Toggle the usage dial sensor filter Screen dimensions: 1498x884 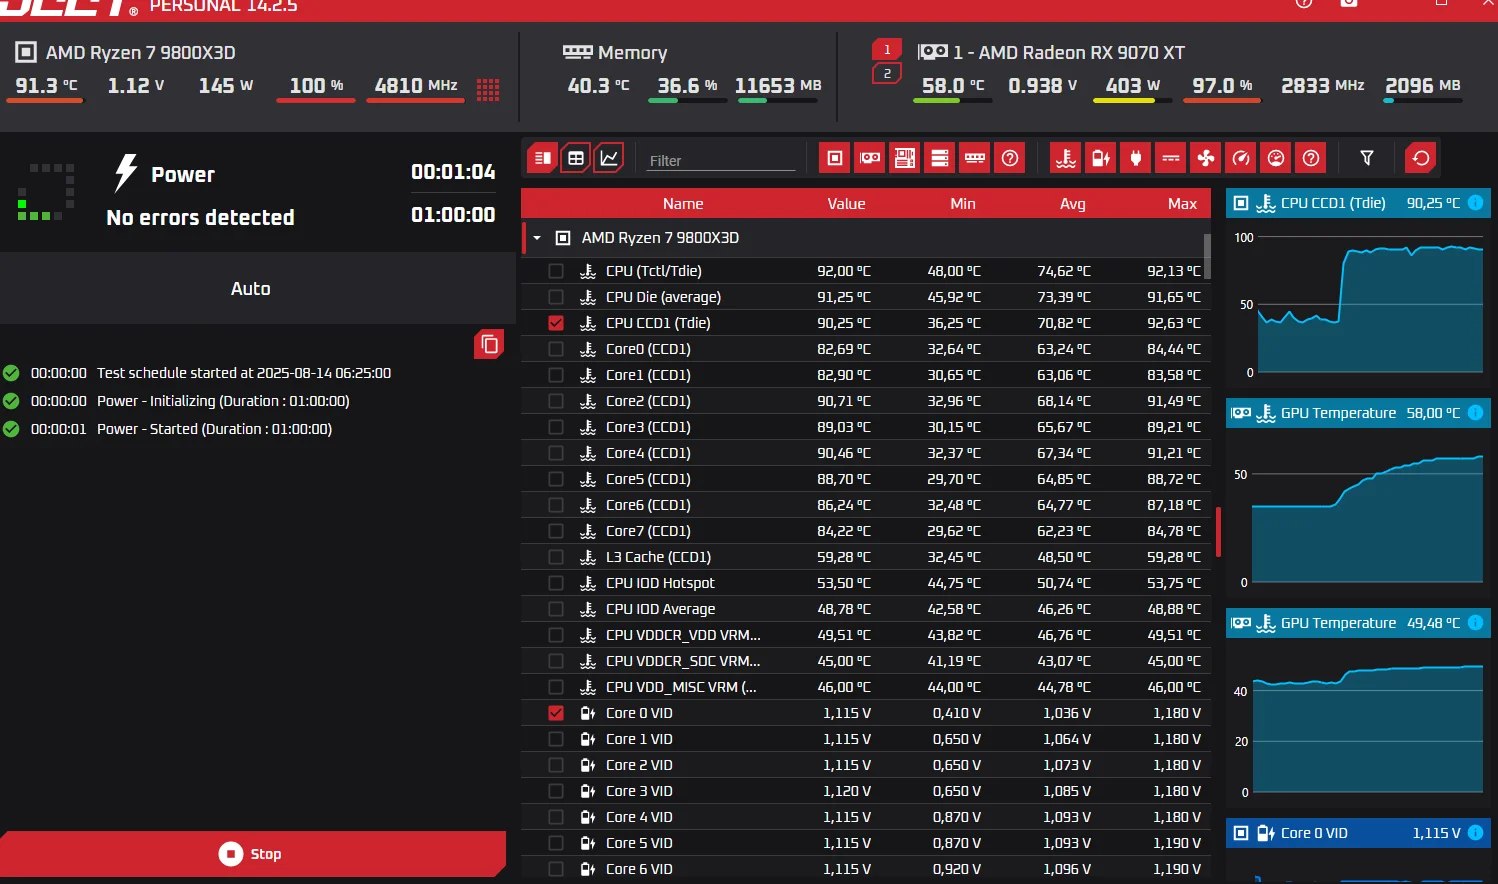(x=1276, y=158)
